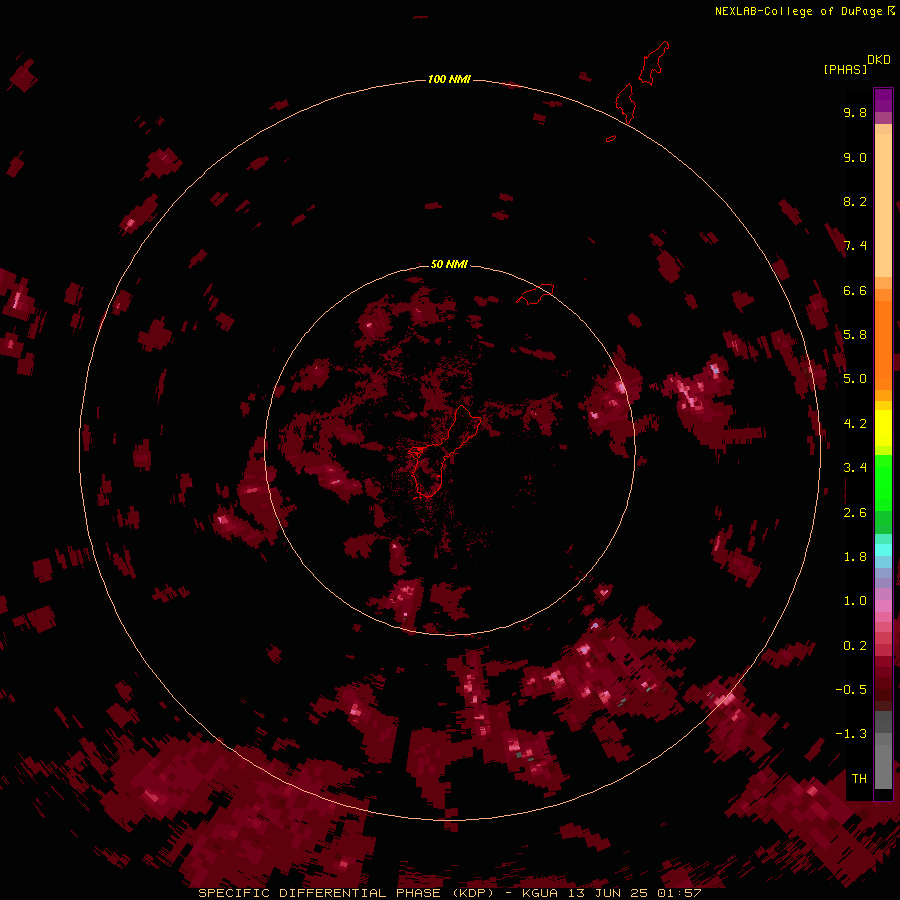Click the cyan band of the color scale
The width and height of the screenshot is (900, 900).
(x=883, y=549)
